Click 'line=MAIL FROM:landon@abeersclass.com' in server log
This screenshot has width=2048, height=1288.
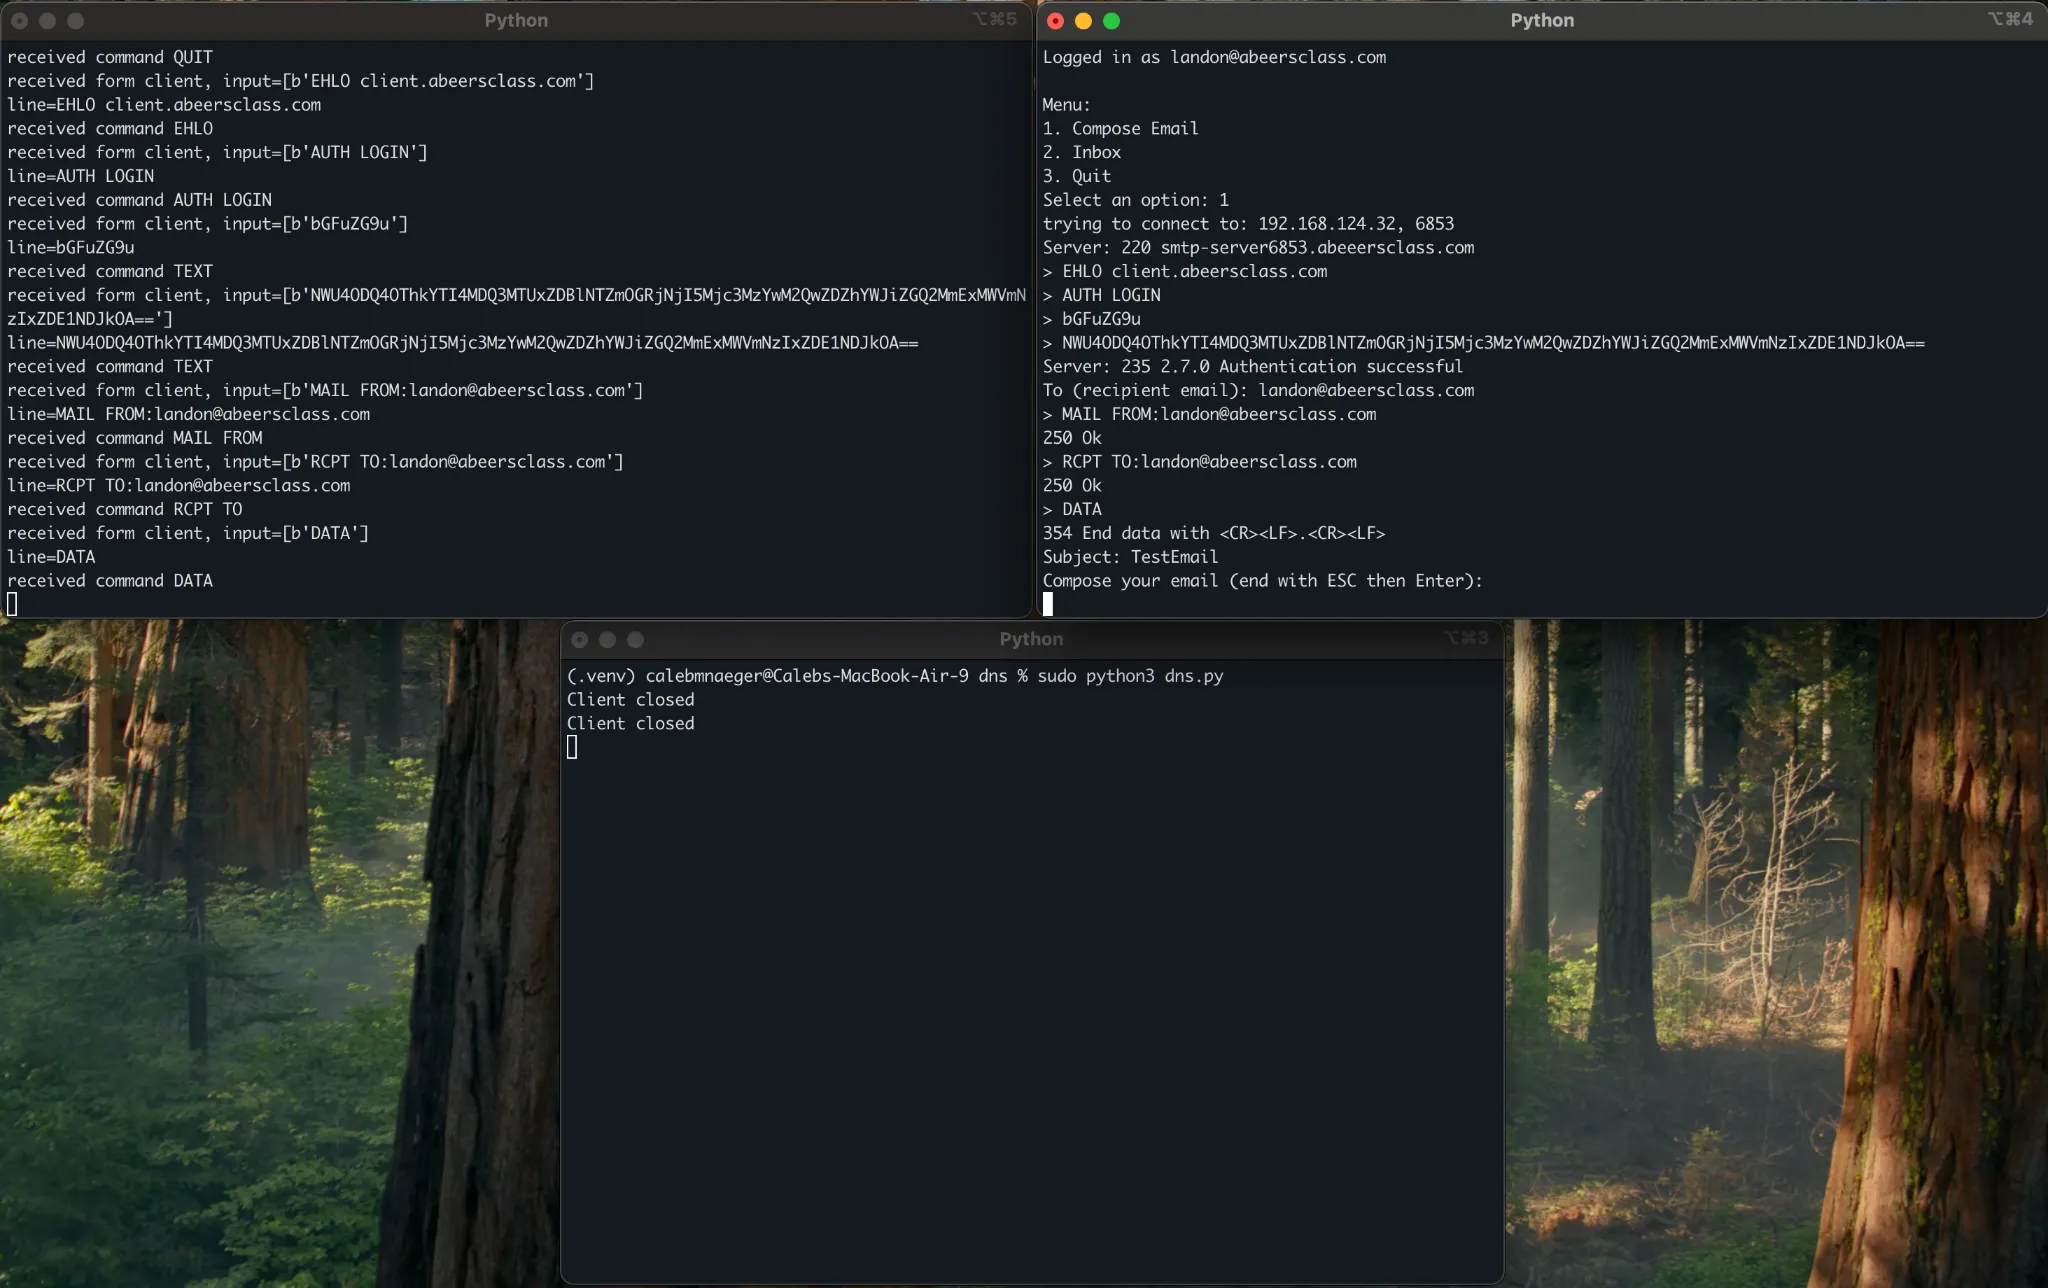pyautogui.click(x=188, y=414)
